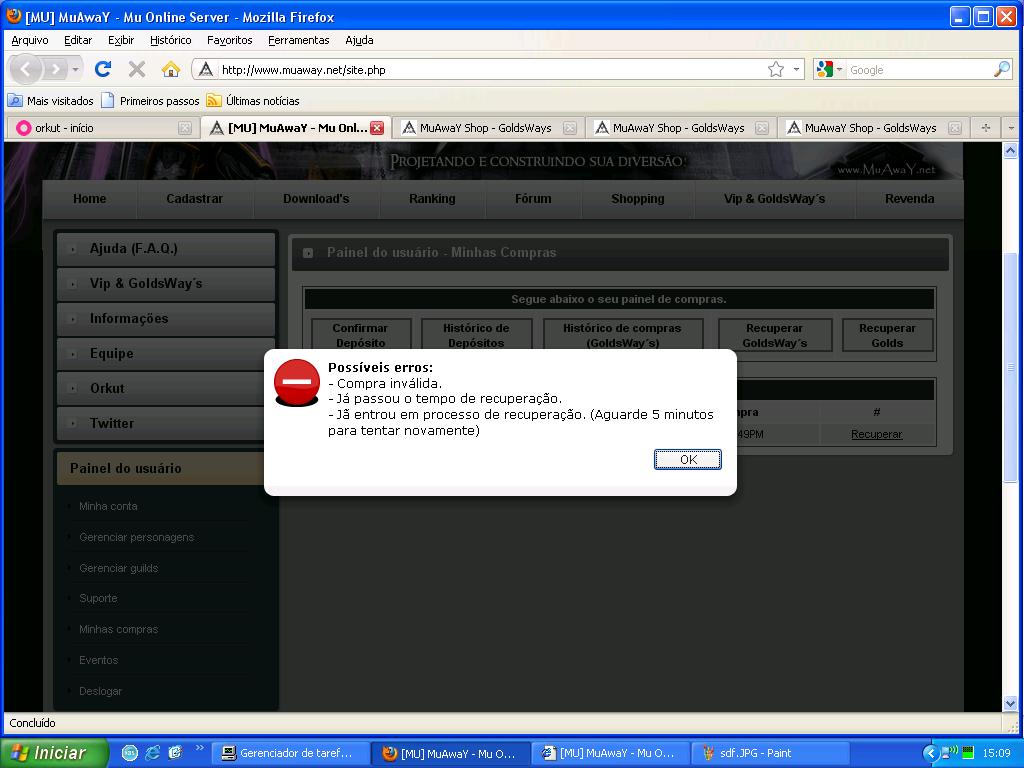Image resolution: width=1024 pixels, height=768 pixels.
Task: Click Recuperar GoldsWay's button
Action: 775,335
